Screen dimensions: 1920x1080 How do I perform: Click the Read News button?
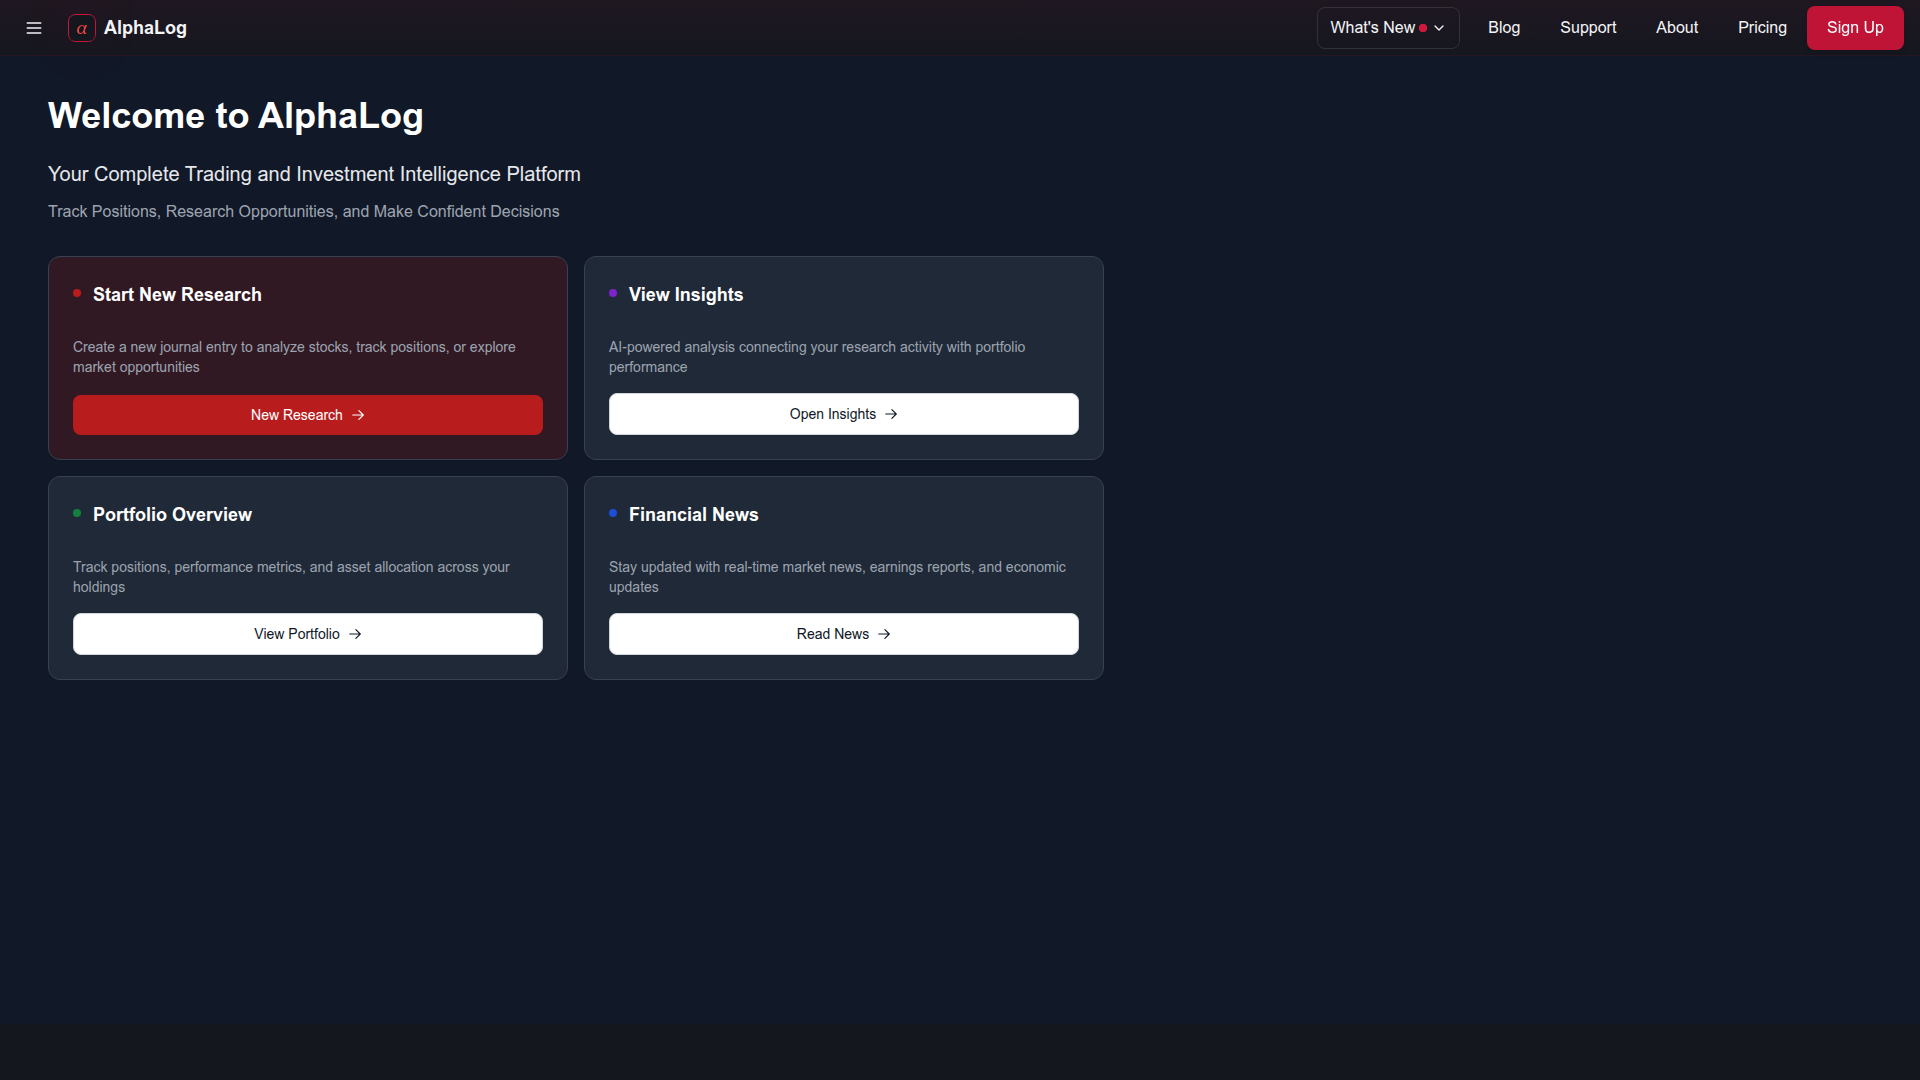(x=844, y=634)
